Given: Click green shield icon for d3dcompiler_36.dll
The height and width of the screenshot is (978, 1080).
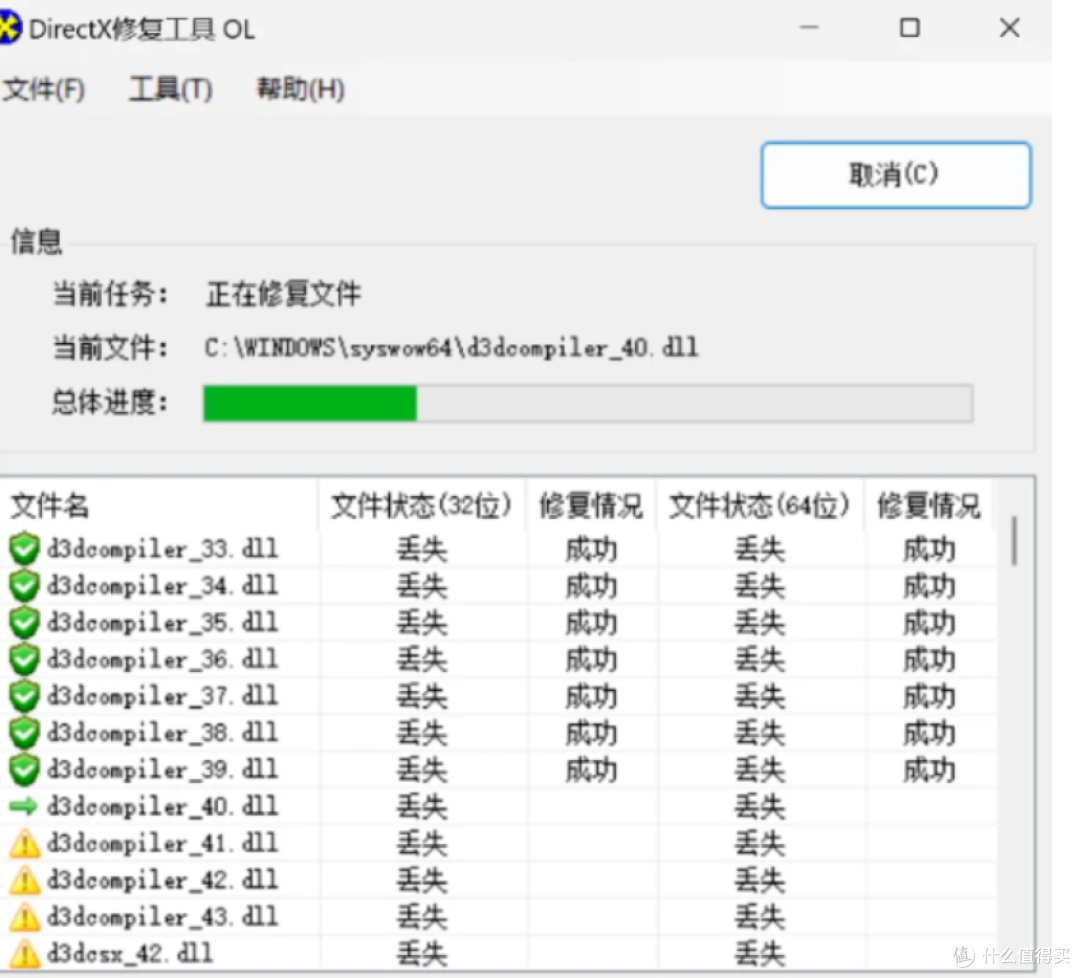Looking at the screenshot, I should pos(24,659).
